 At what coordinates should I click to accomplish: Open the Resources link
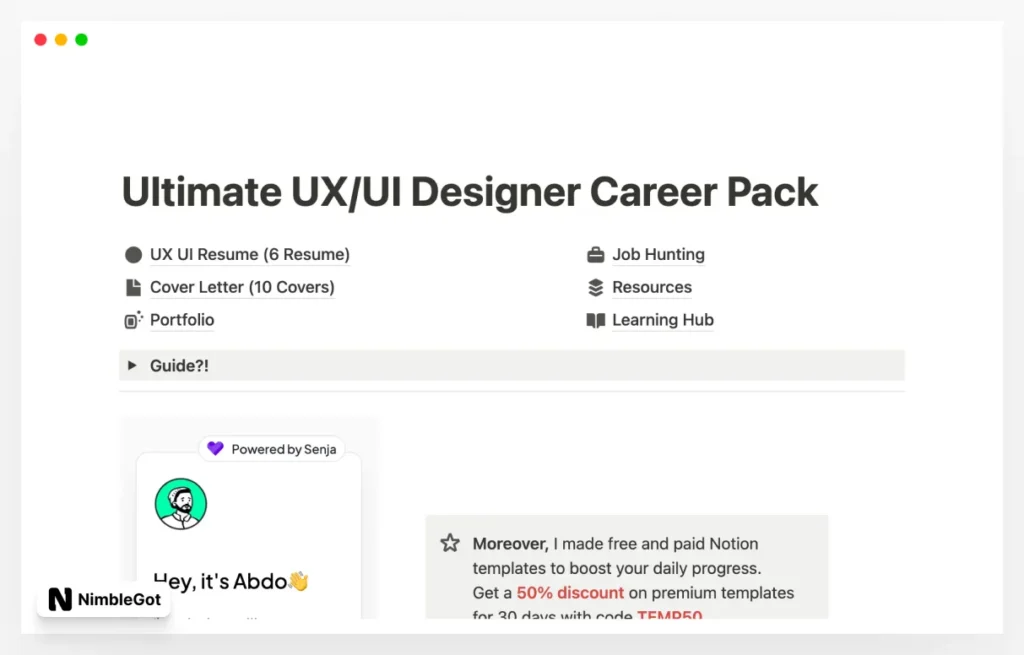[x=652, y=287]
